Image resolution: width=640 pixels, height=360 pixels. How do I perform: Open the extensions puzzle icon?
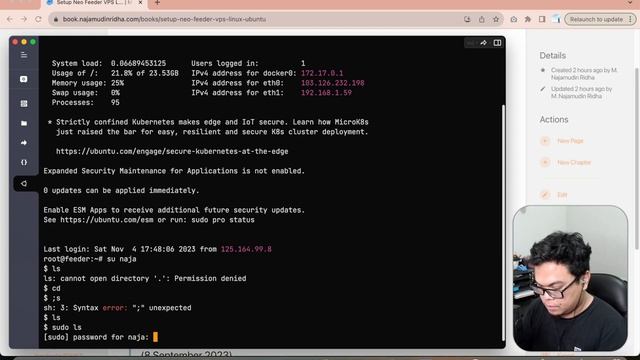click(x=528, y=19)
